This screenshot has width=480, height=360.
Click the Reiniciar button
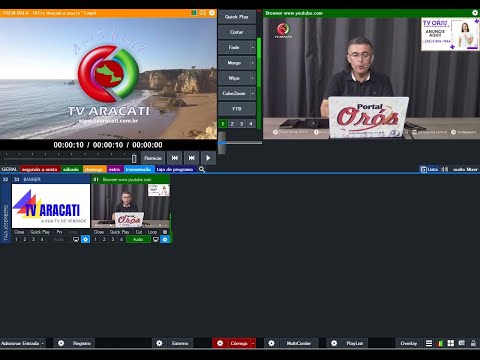[153, 158]
